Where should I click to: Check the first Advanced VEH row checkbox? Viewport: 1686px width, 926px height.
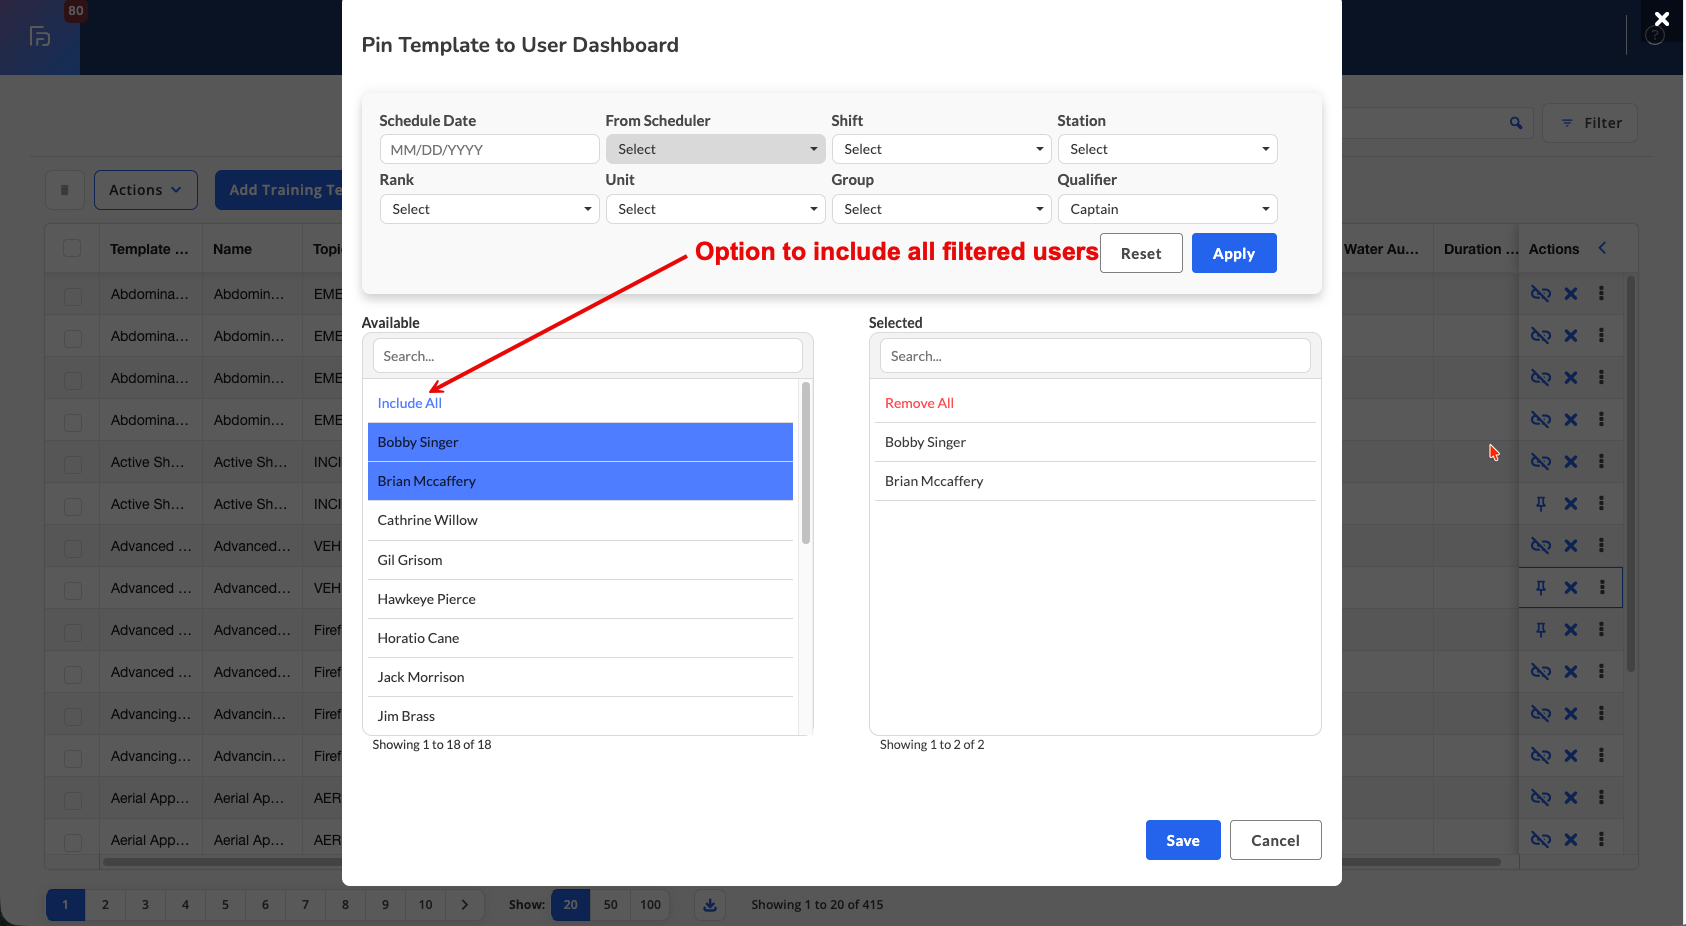point(73,548)
